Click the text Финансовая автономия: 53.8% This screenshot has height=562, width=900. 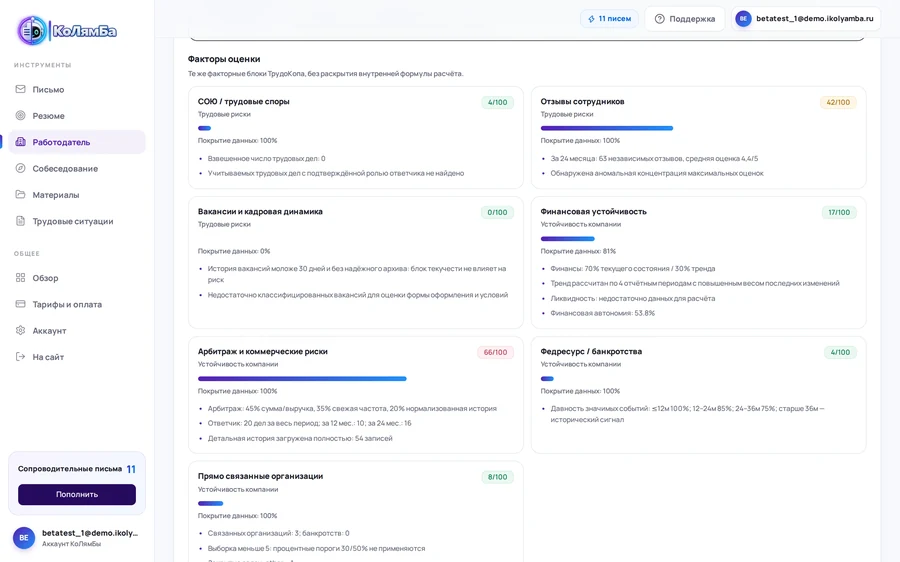[x=603, y=313]
